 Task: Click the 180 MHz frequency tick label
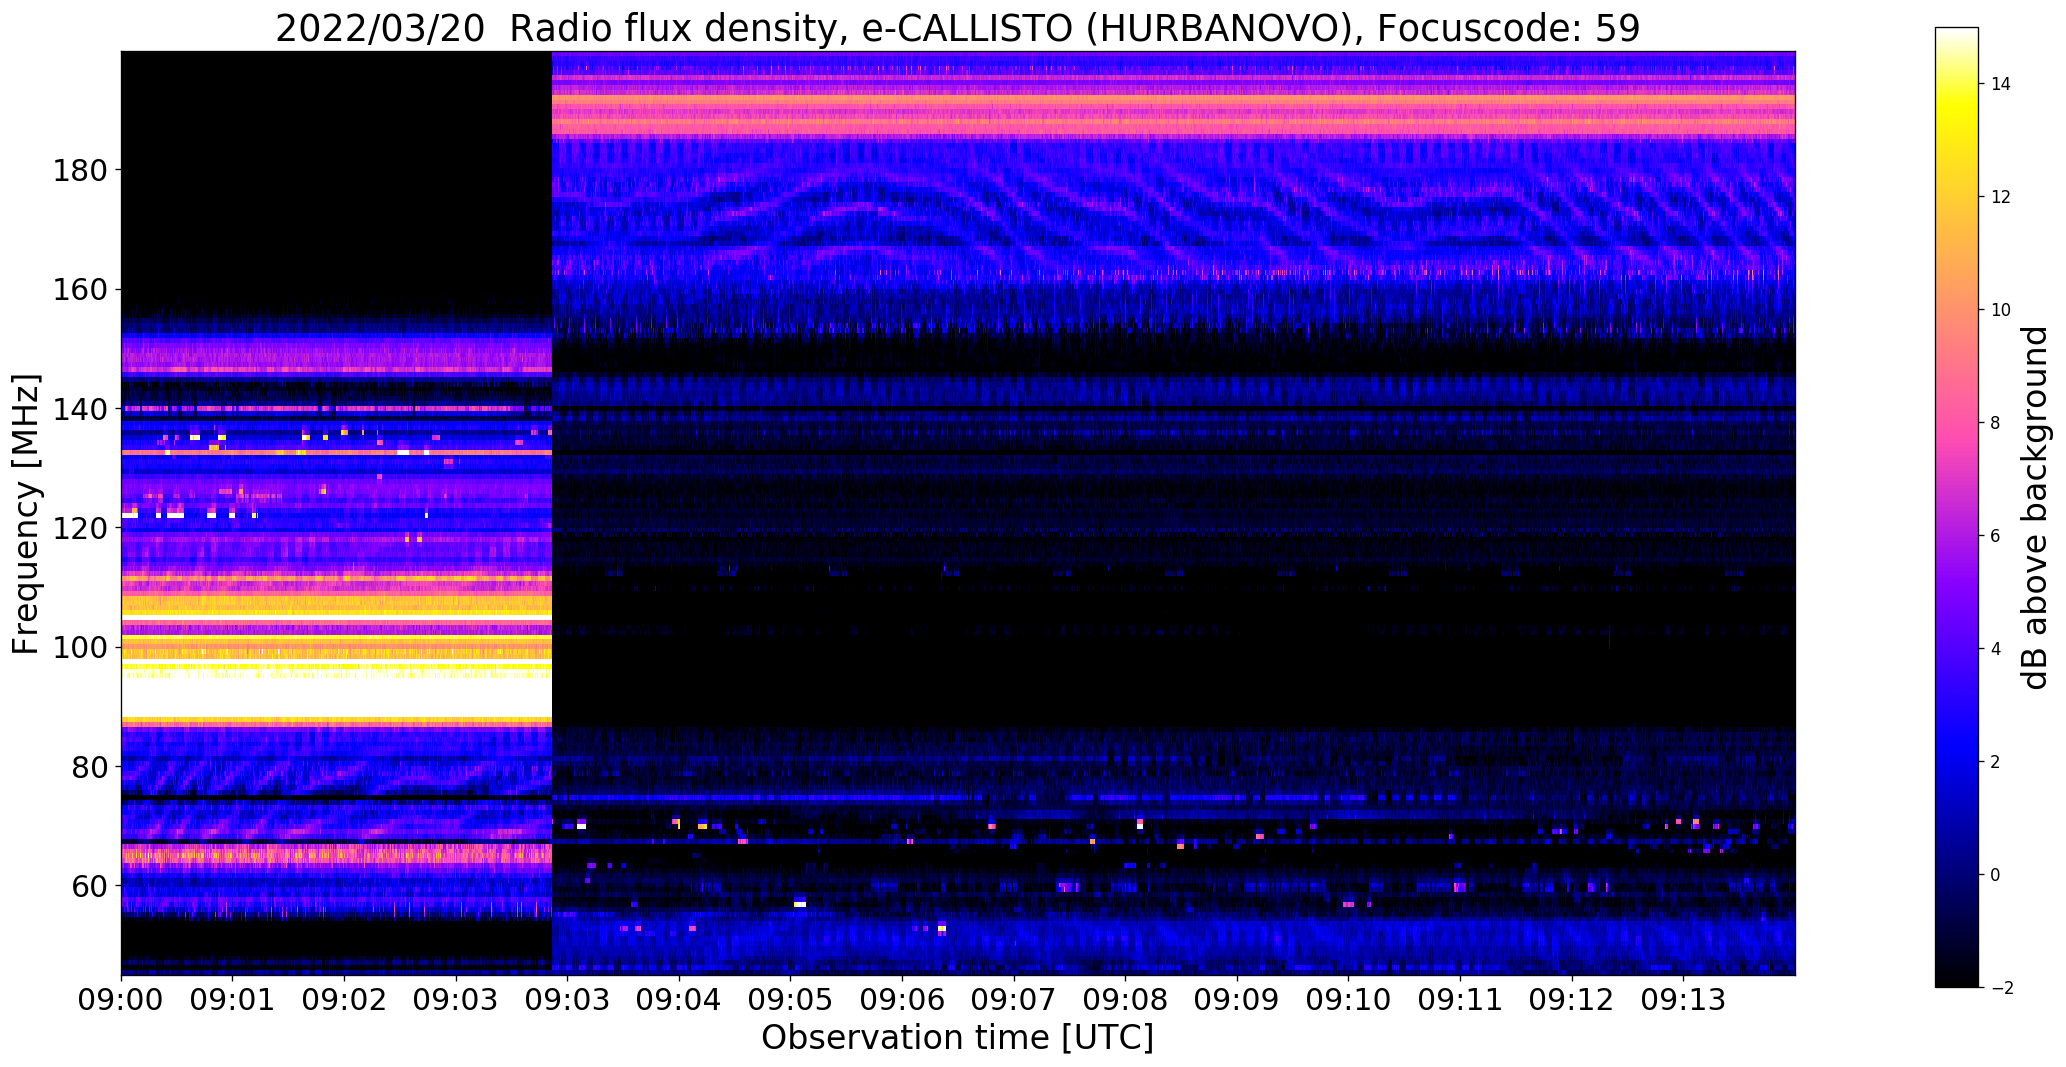click(x=80, y=171)
